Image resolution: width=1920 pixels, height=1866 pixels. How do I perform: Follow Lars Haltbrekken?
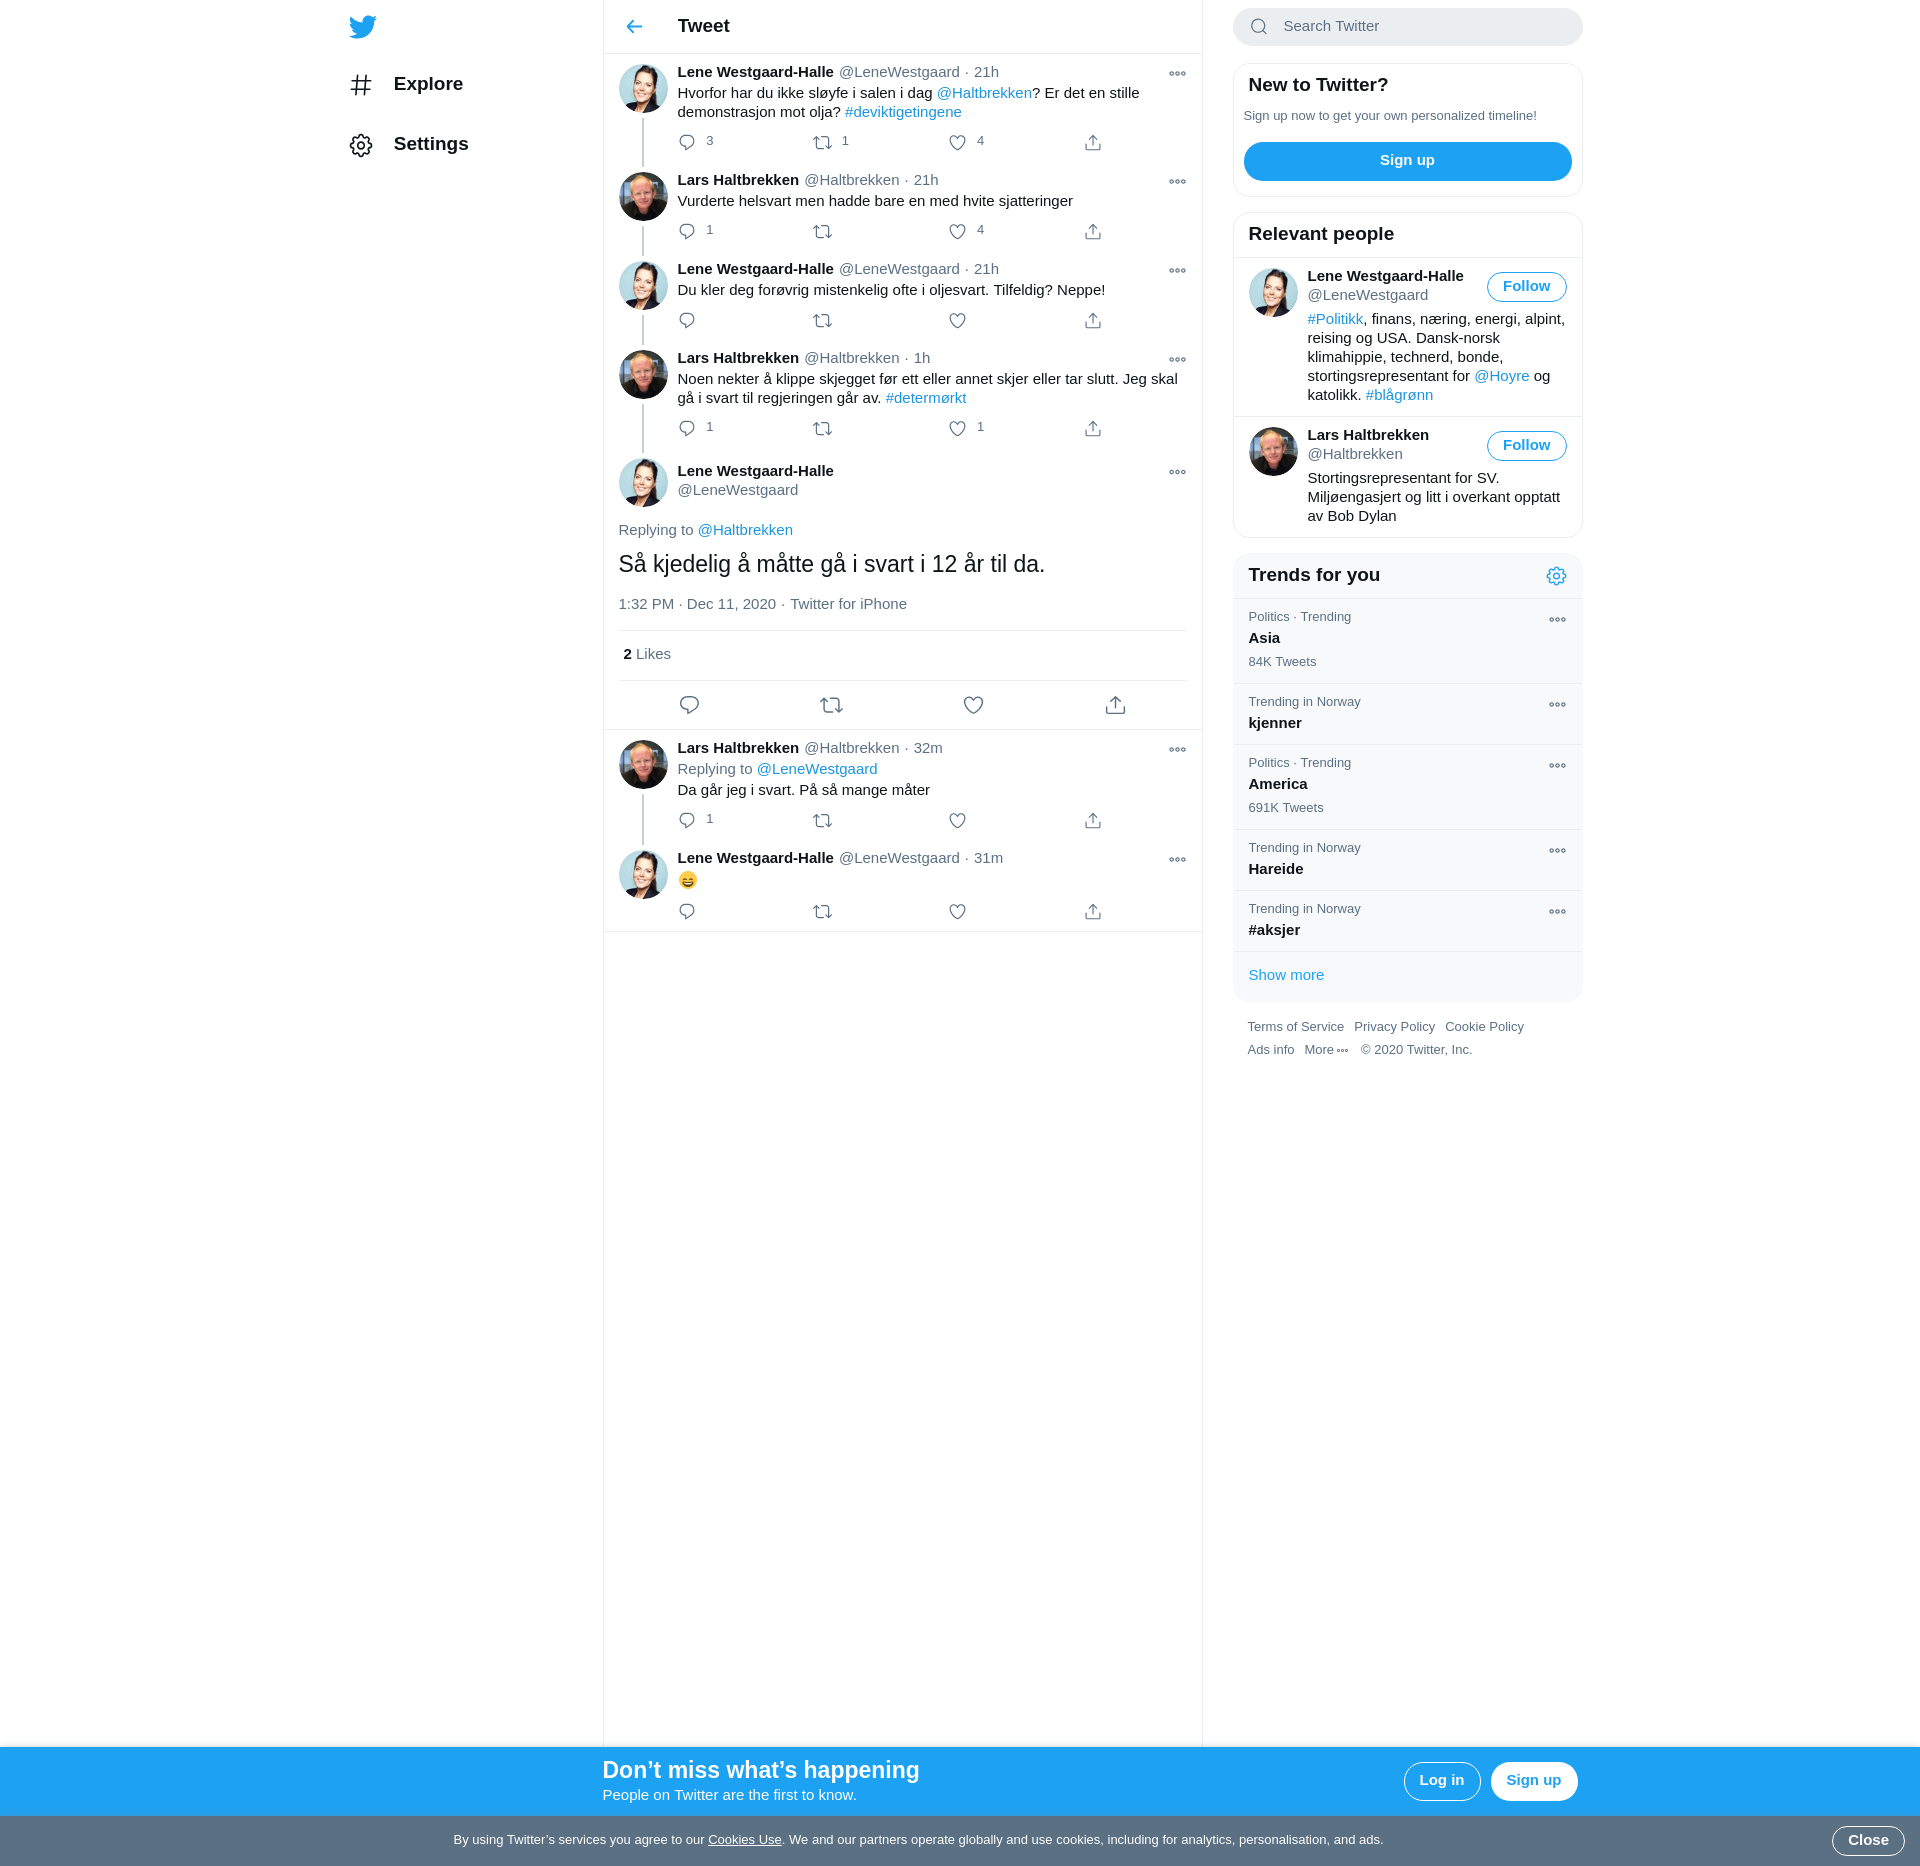pyautogui.click(x=1526, y=445)
